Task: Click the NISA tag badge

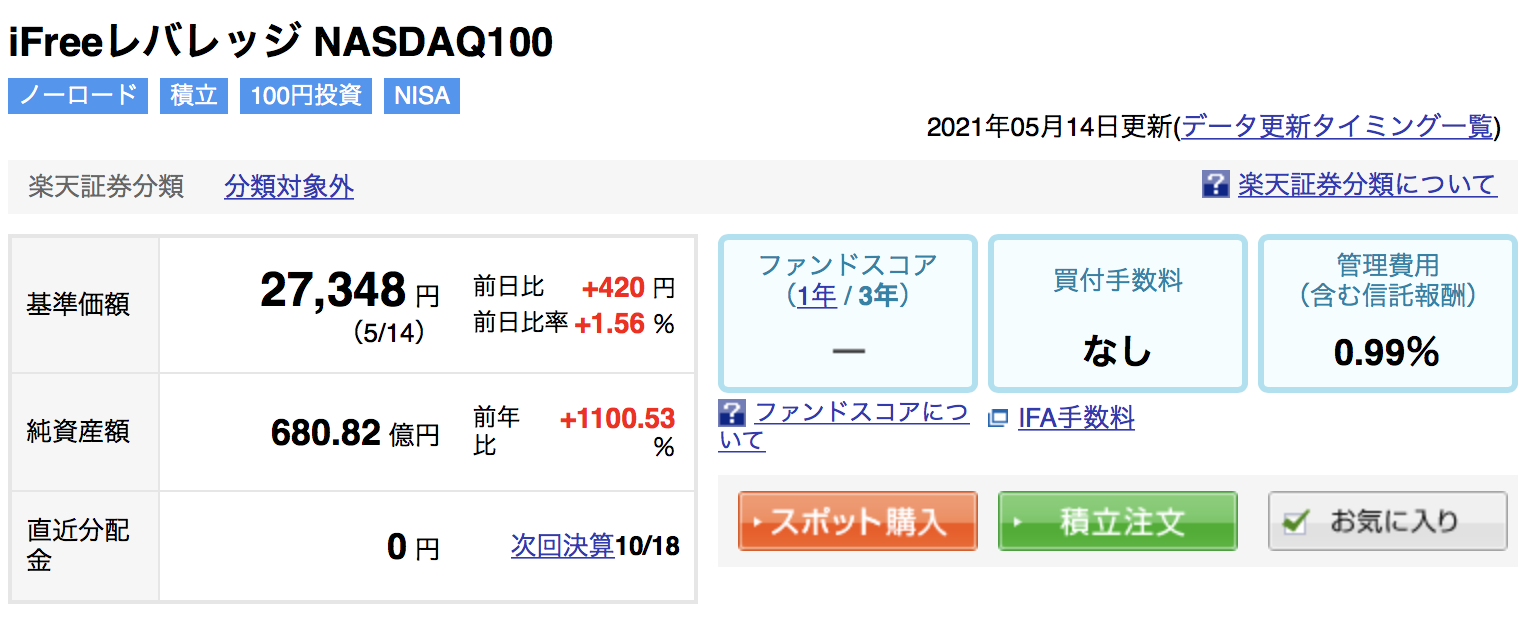Action: [422, 96]
